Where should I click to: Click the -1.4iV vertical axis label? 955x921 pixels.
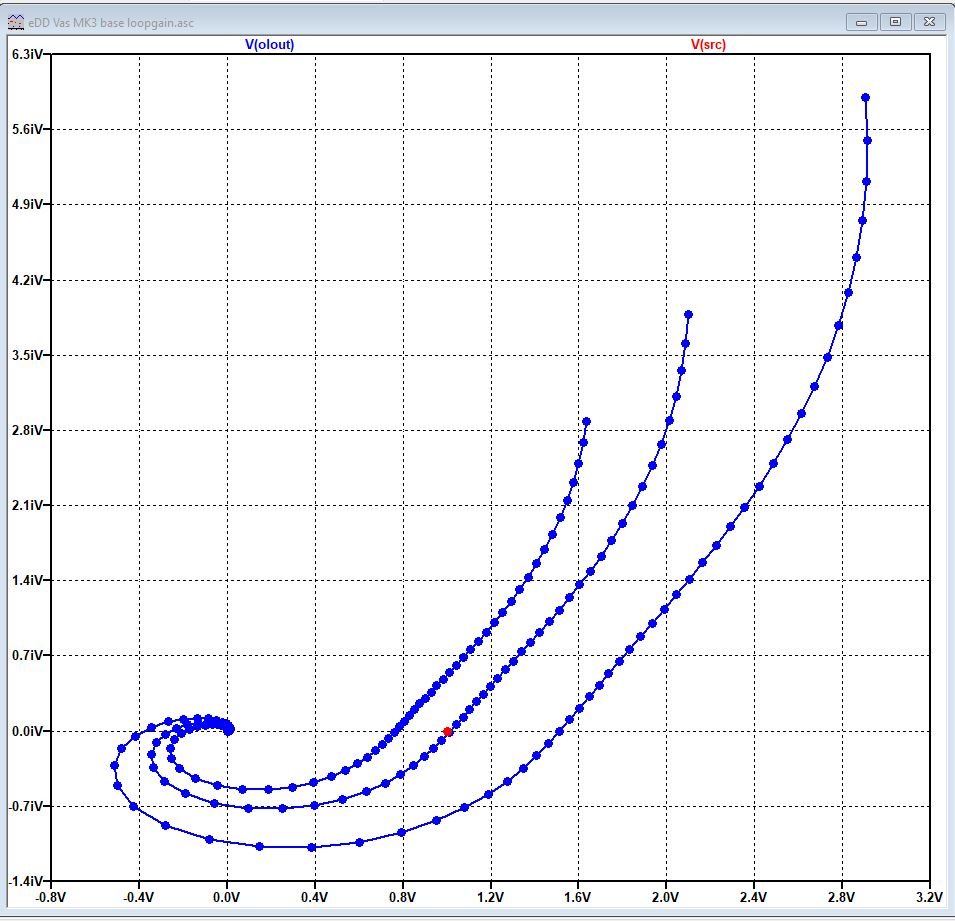pyautogui.click(x=26, y=881)
